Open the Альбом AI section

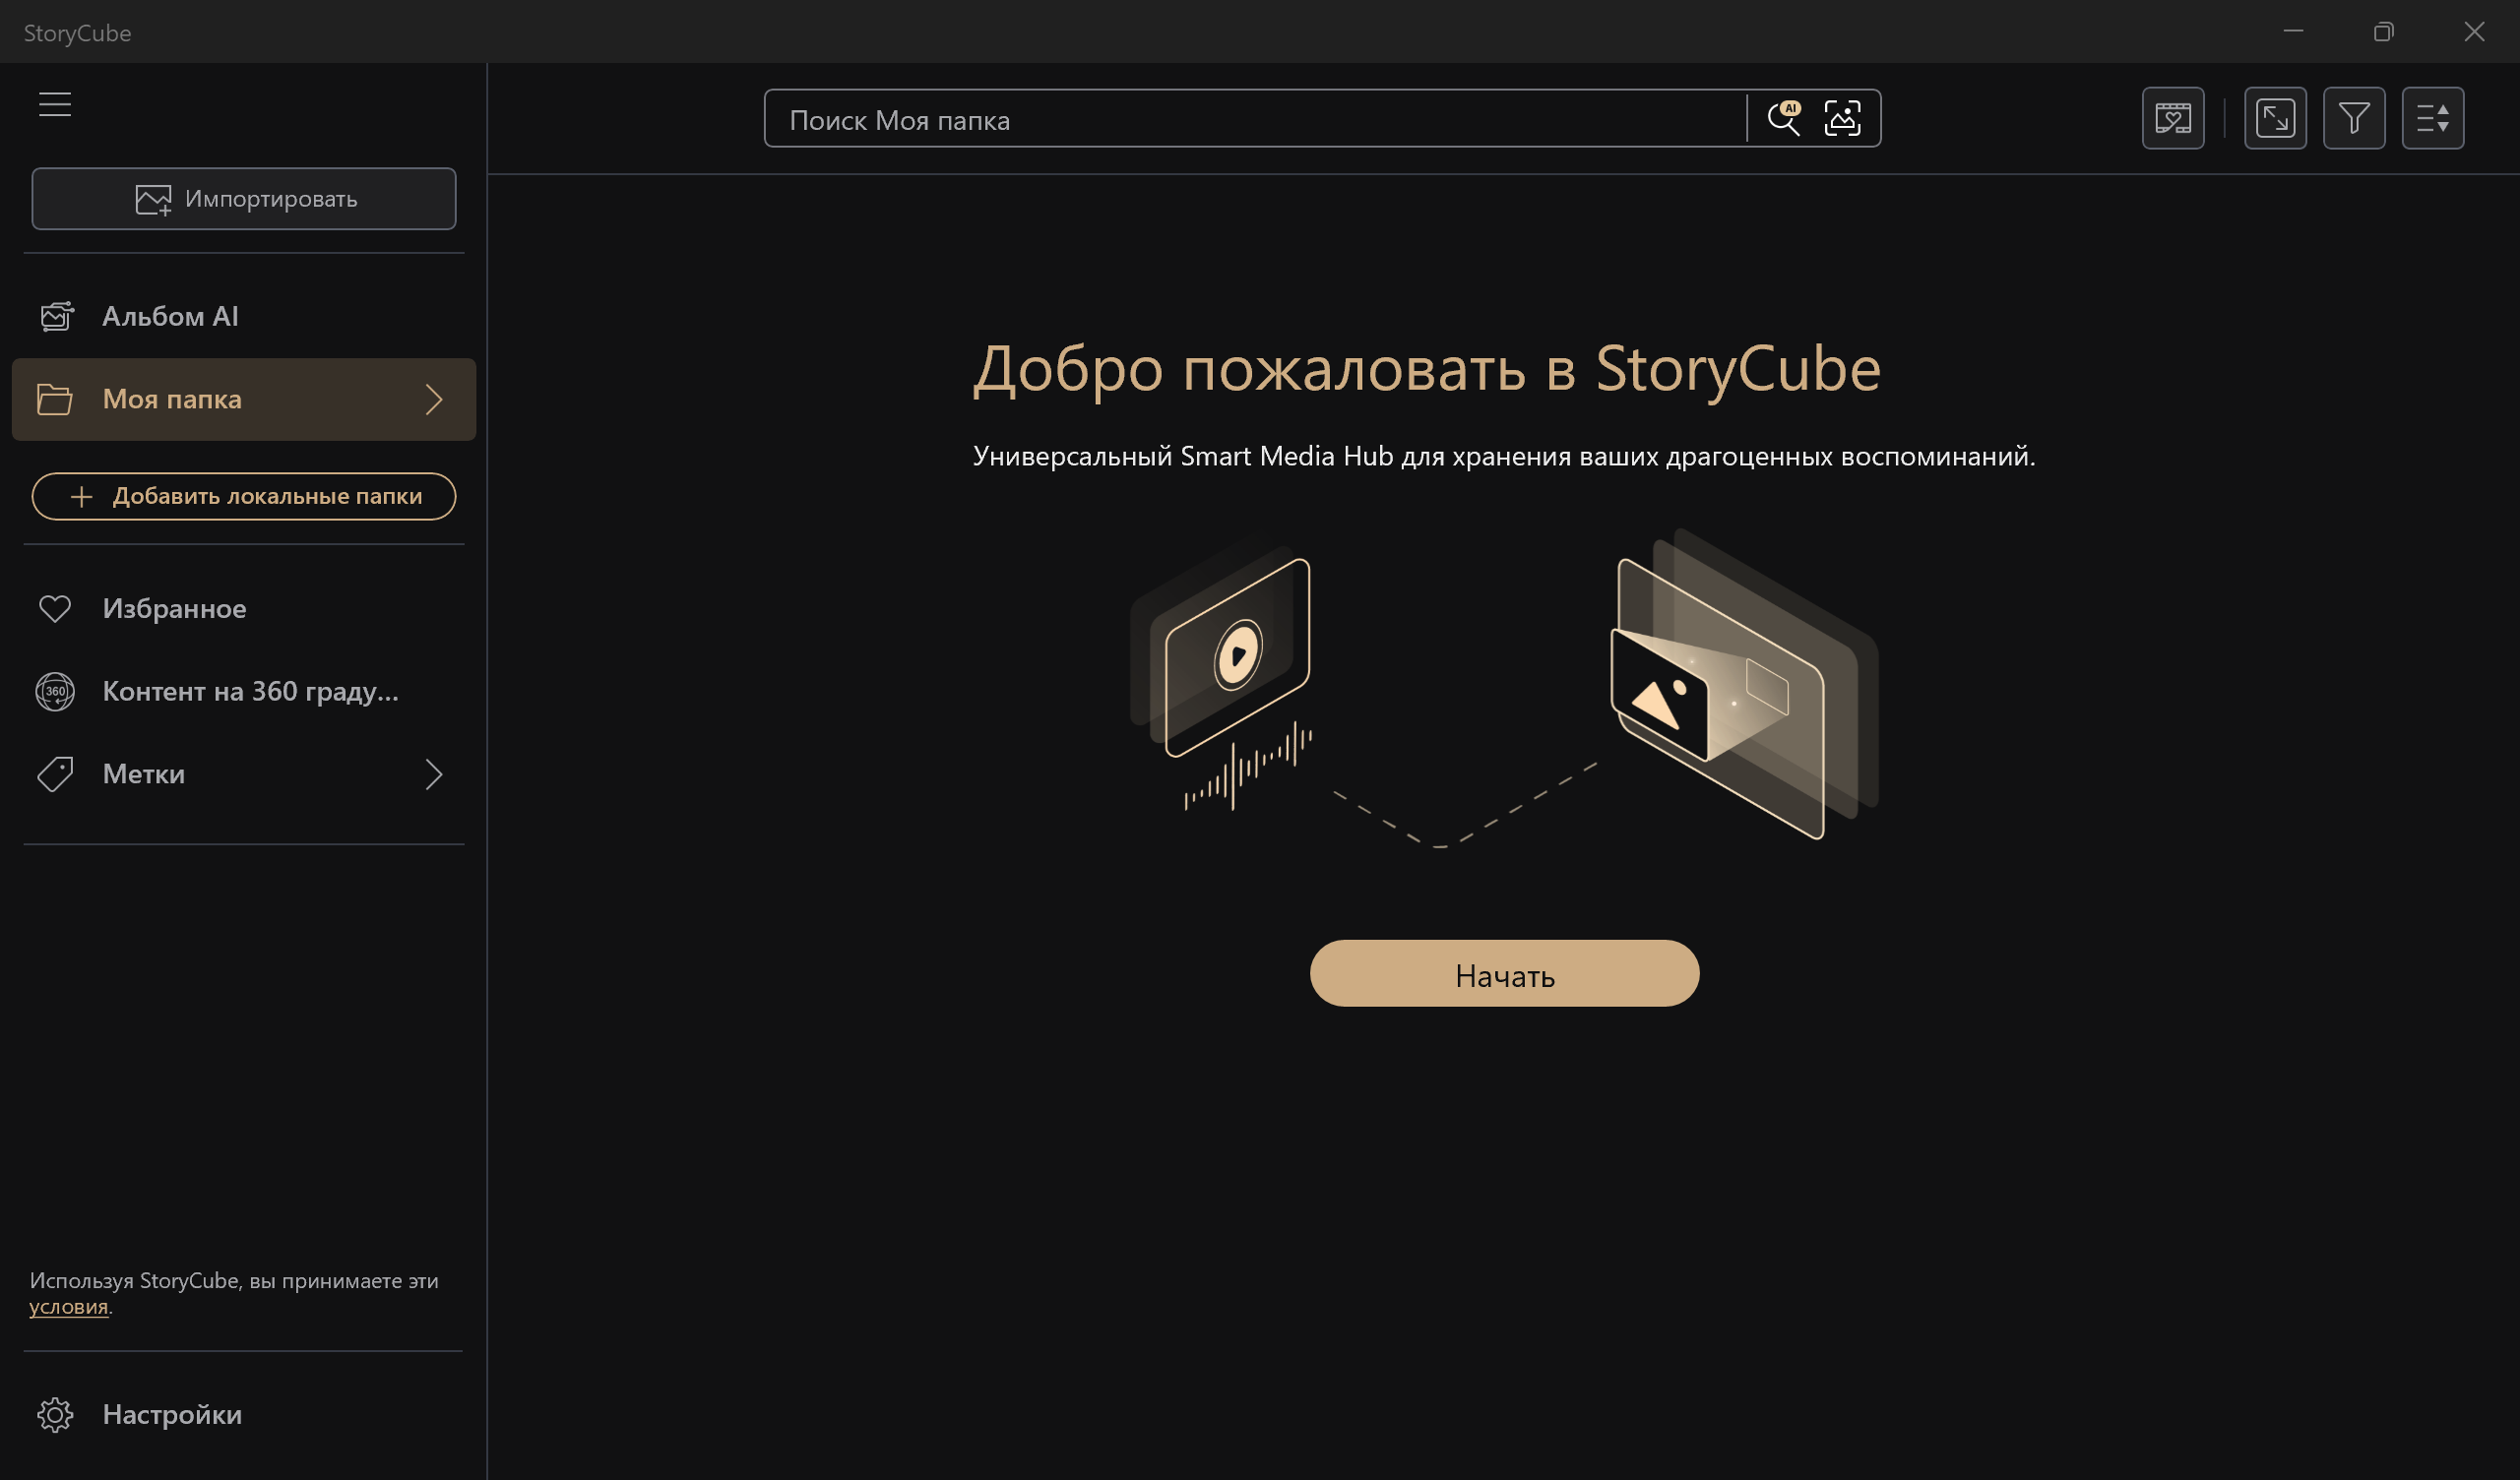point(170,316)
